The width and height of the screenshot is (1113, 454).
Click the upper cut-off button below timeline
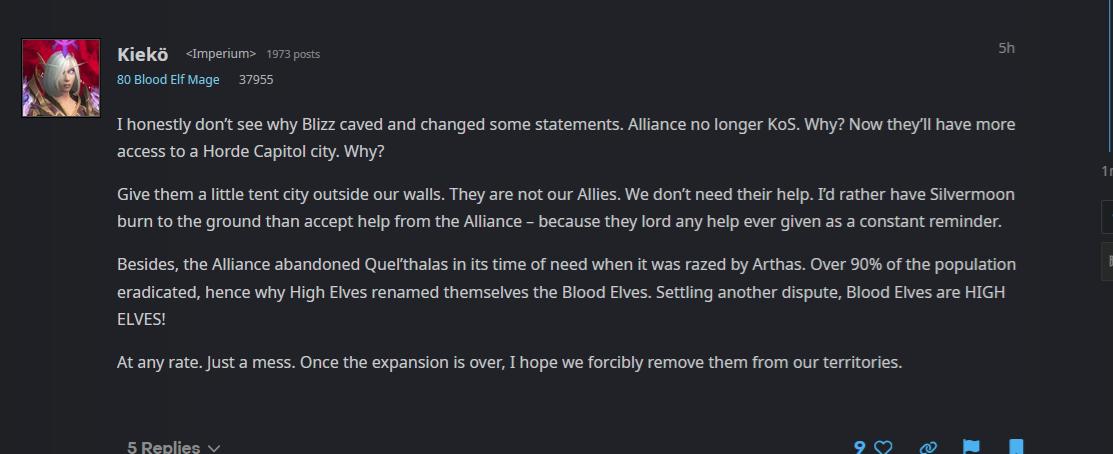coord(1107,217)
